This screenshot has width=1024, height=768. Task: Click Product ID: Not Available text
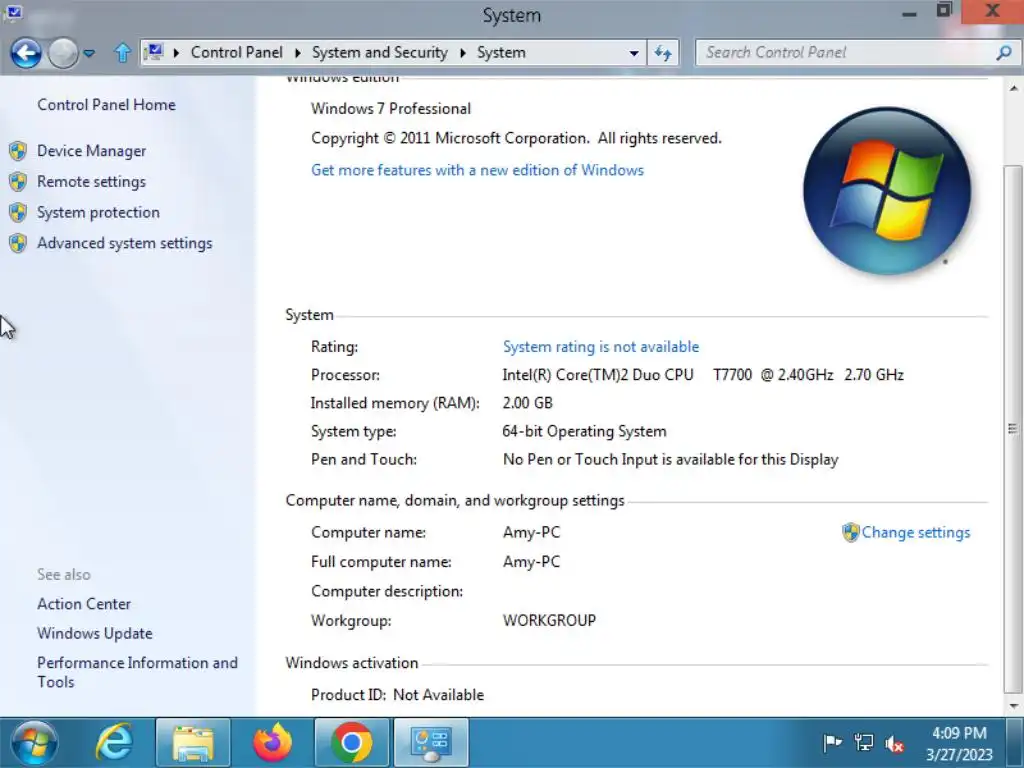tap(397, 695)
